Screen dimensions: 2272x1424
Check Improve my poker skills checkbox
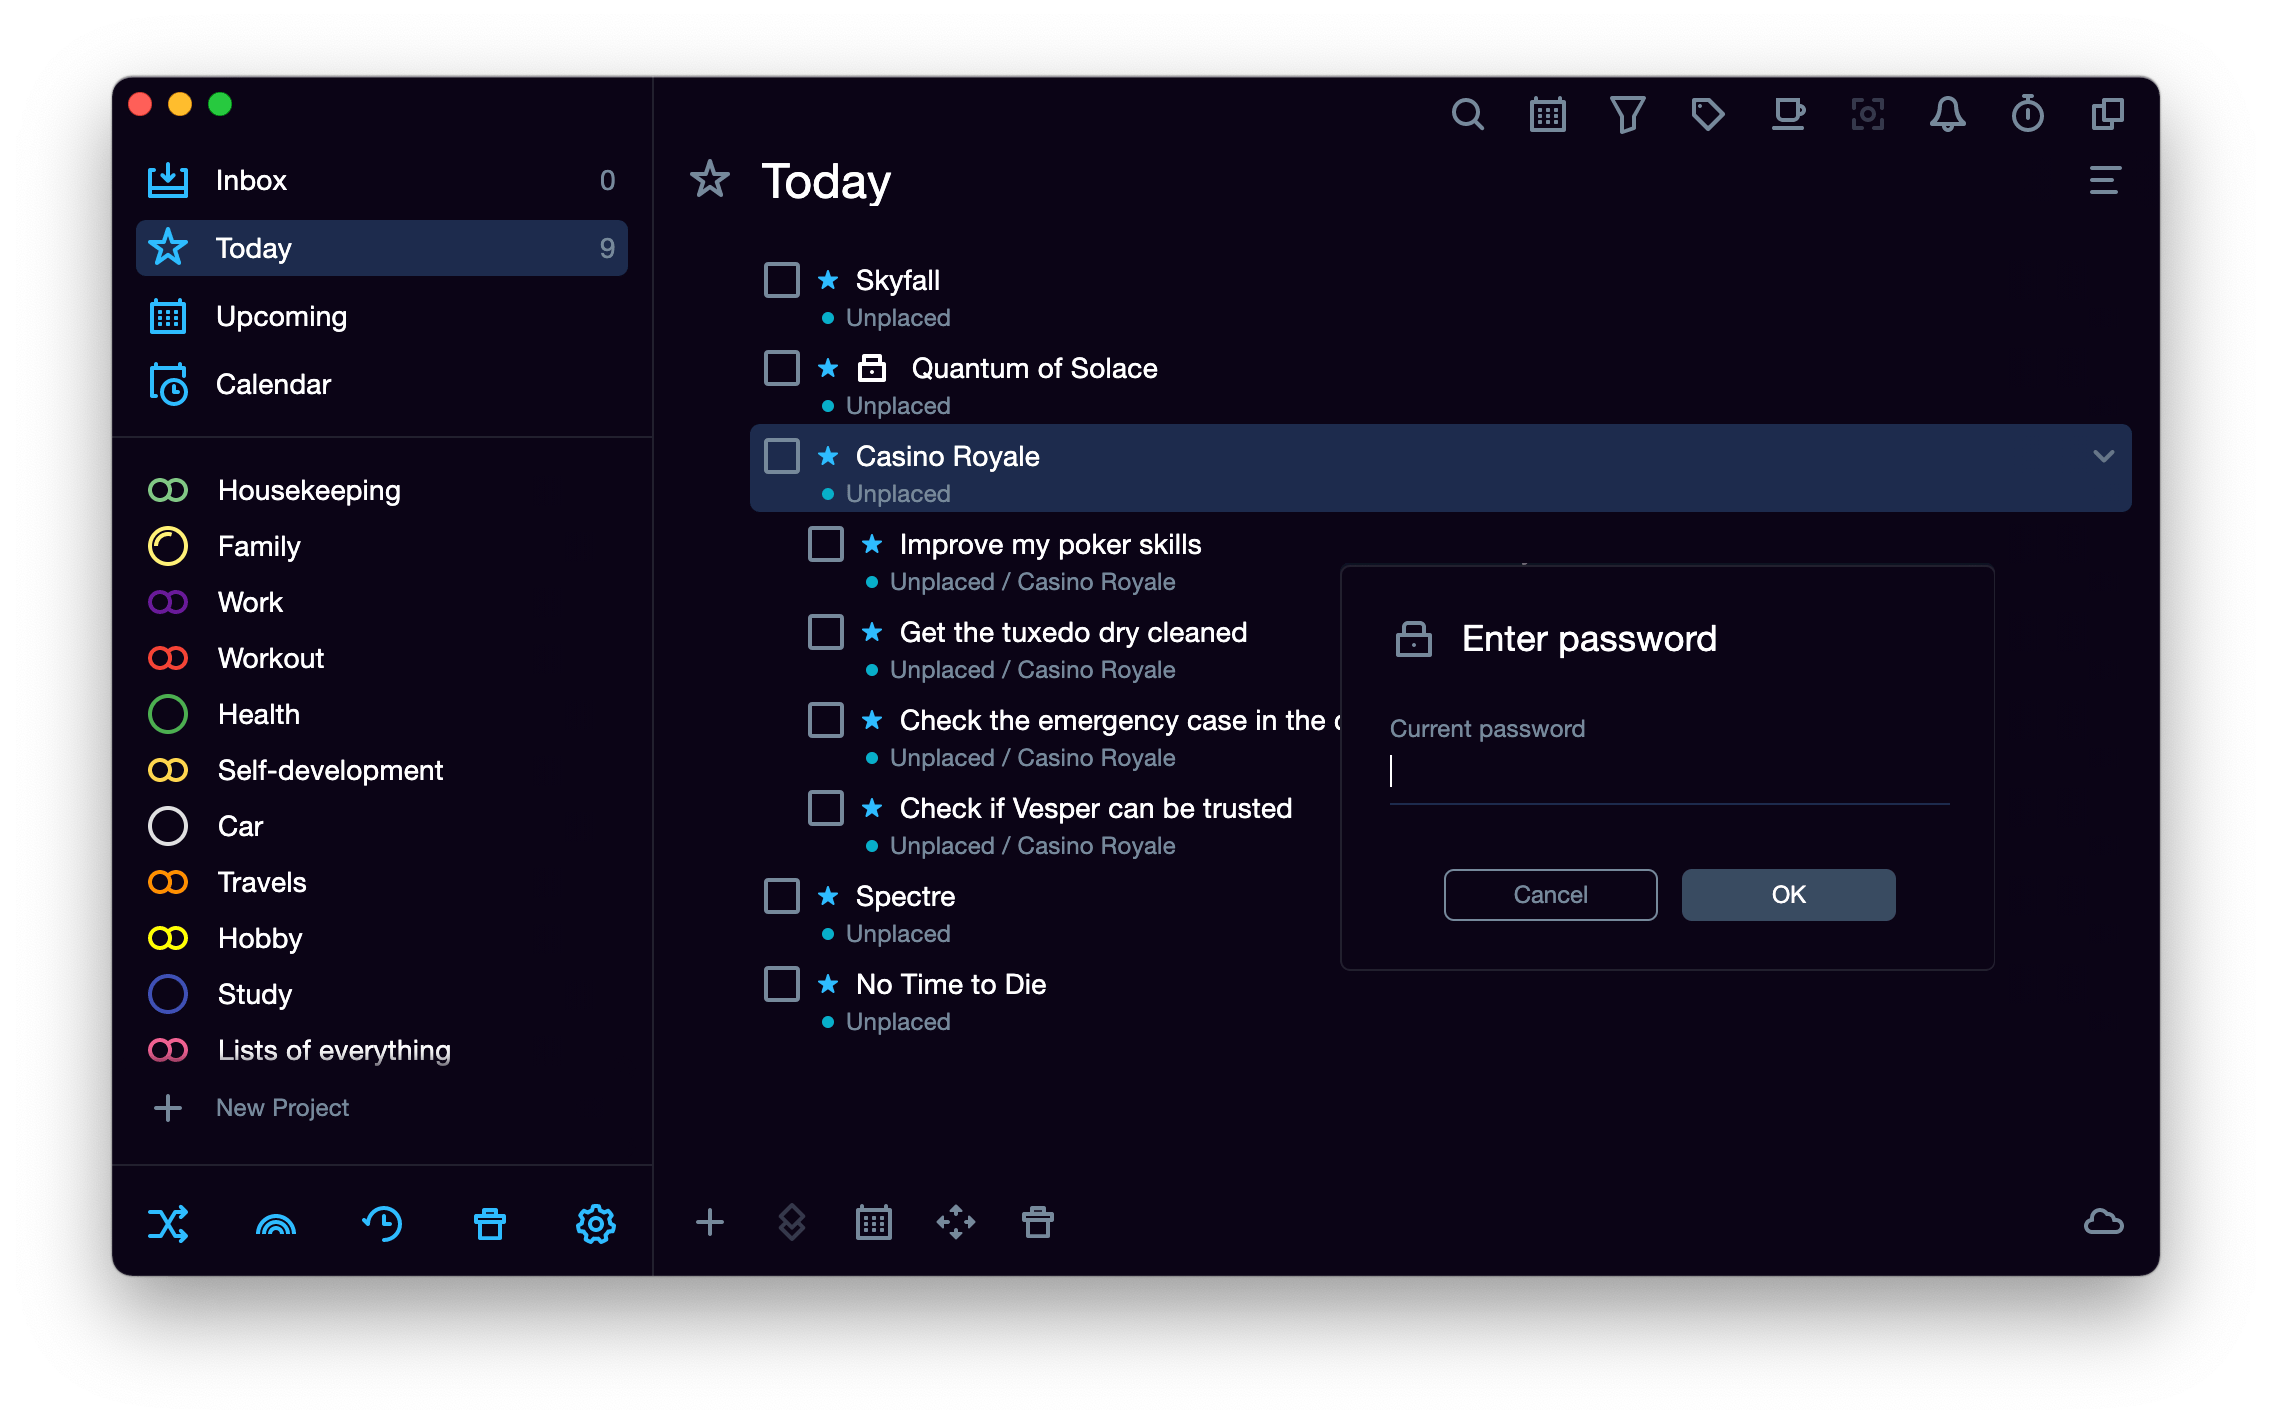826,544
